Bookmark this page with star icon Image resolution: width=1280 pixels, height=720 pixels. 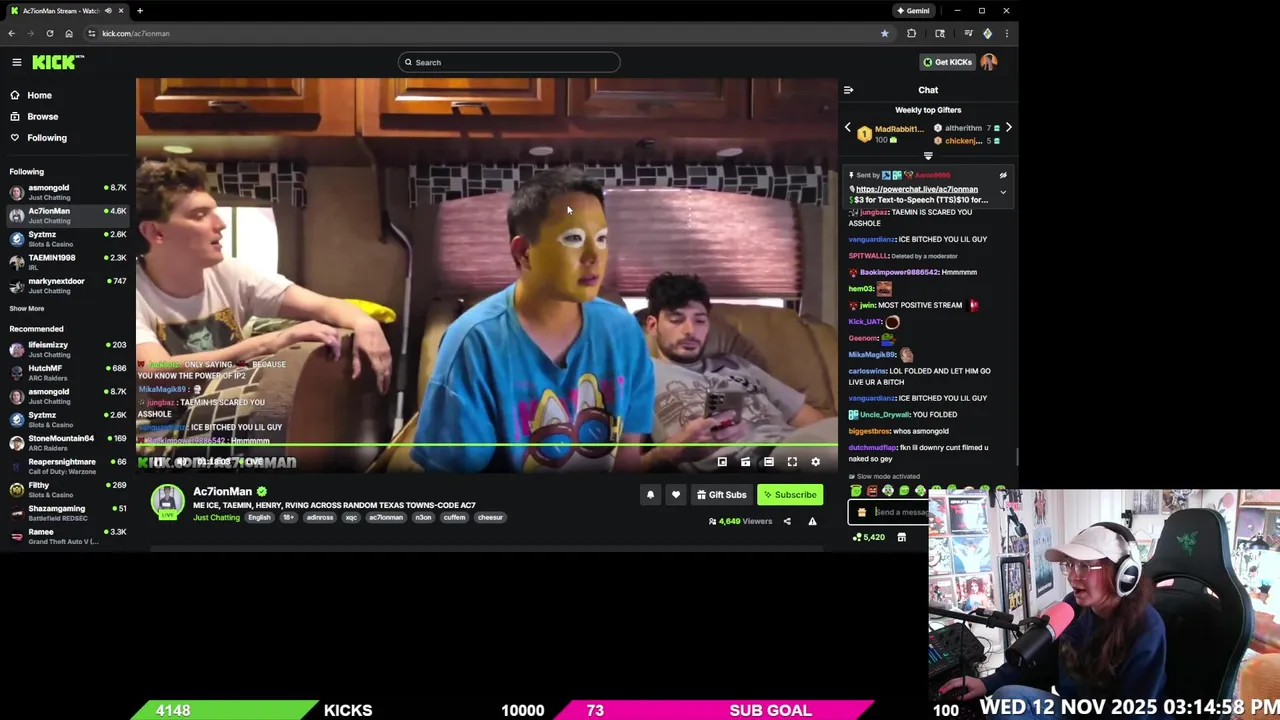tap(884, 33)
